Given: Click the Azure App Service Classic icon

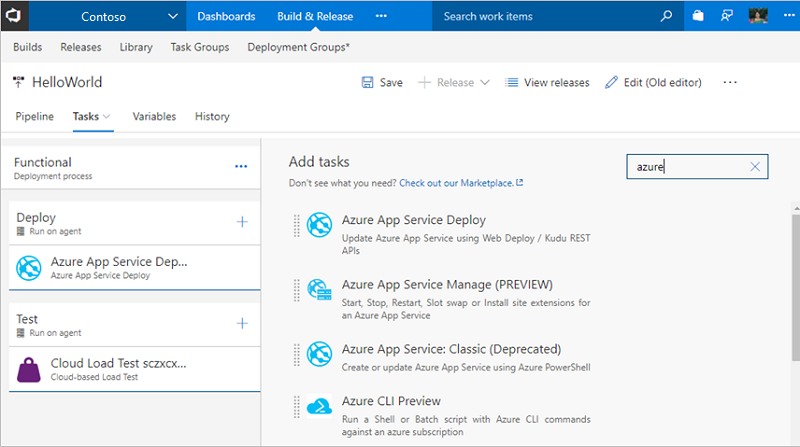Looking at the screenshot, I should (x=319, y=354).
